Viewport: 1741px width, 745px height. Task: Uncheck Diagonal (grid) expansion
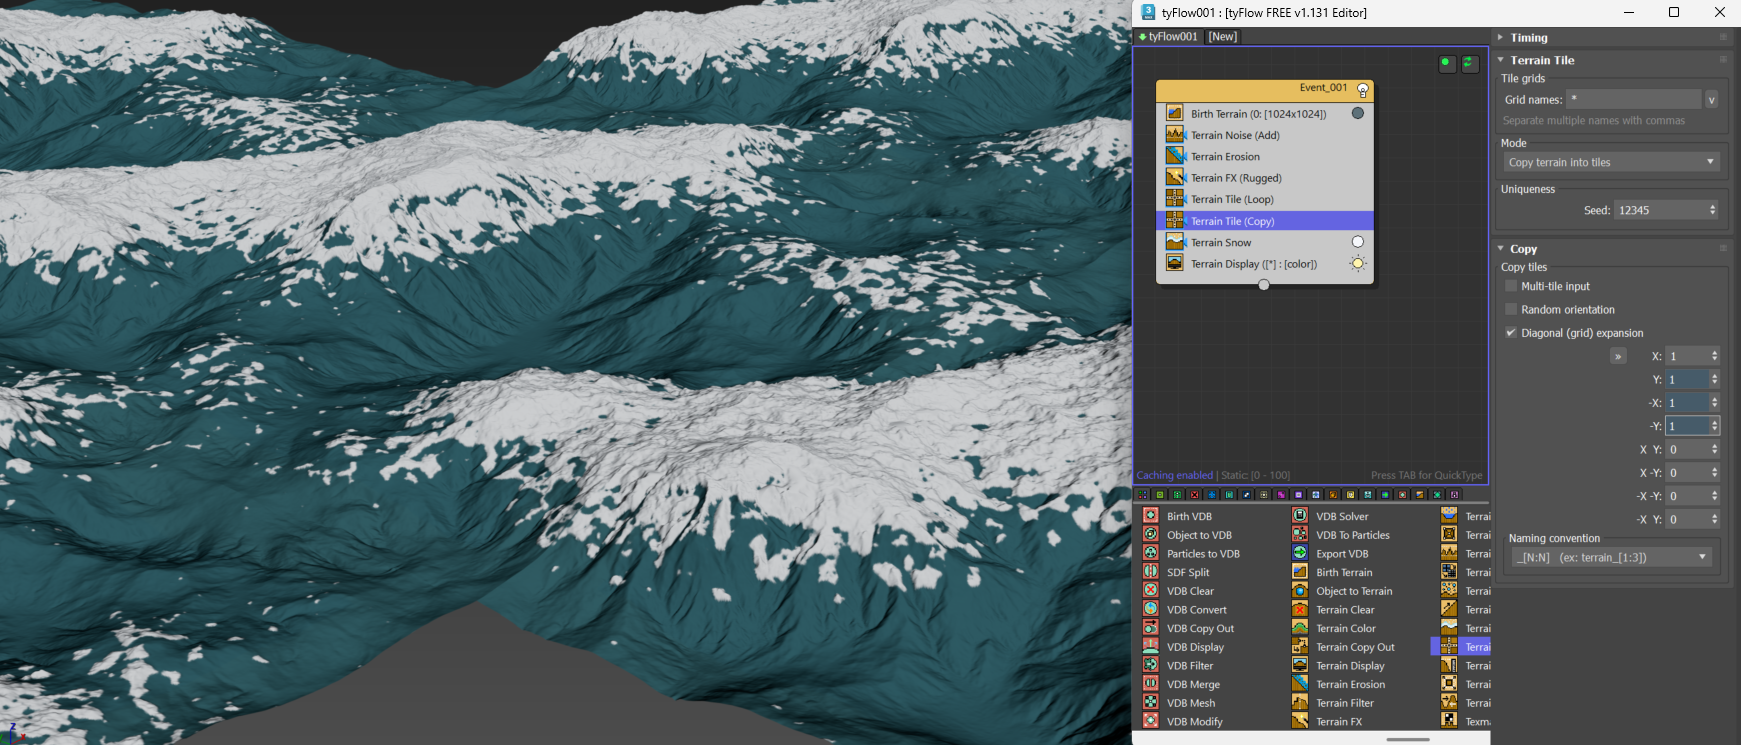[x=1511, y=333]
